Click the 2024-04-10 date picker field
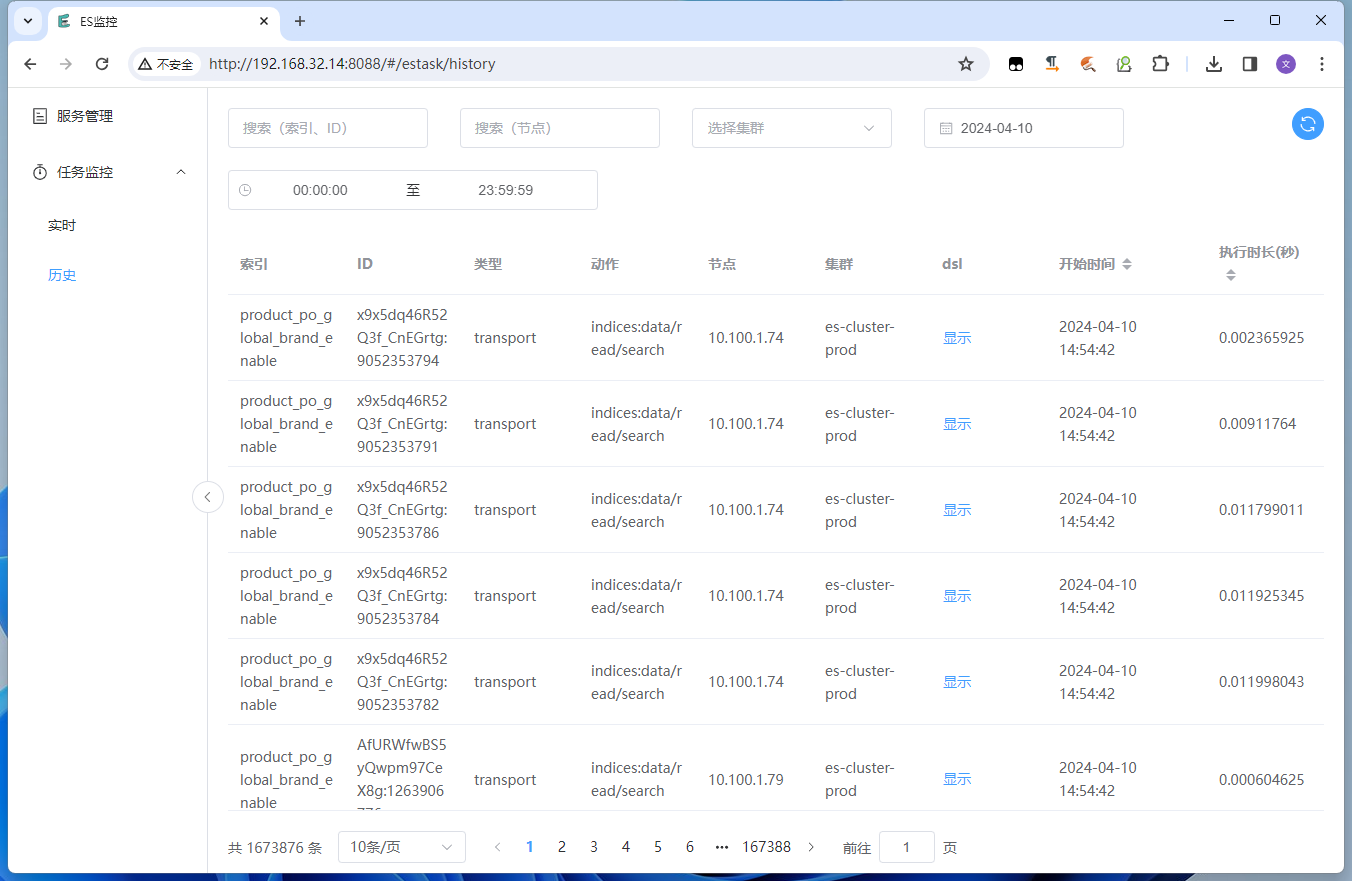 pos(1024,128)
